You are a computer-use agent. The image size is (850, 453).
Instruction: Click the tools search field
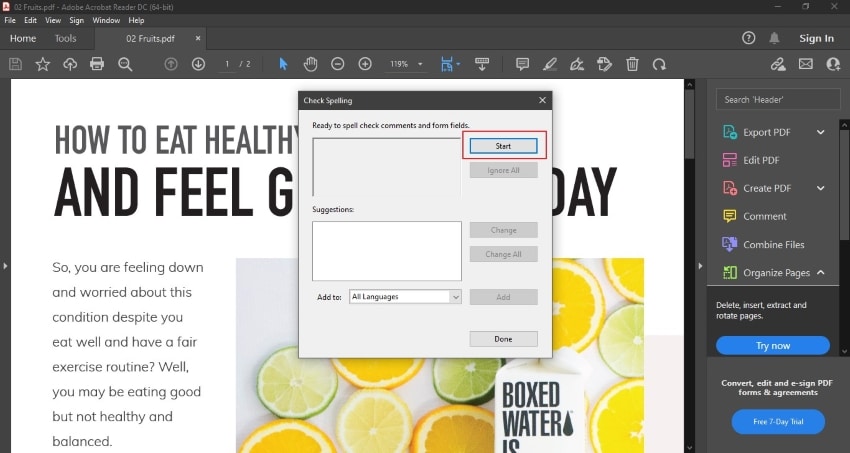click(x=778, y=100)
